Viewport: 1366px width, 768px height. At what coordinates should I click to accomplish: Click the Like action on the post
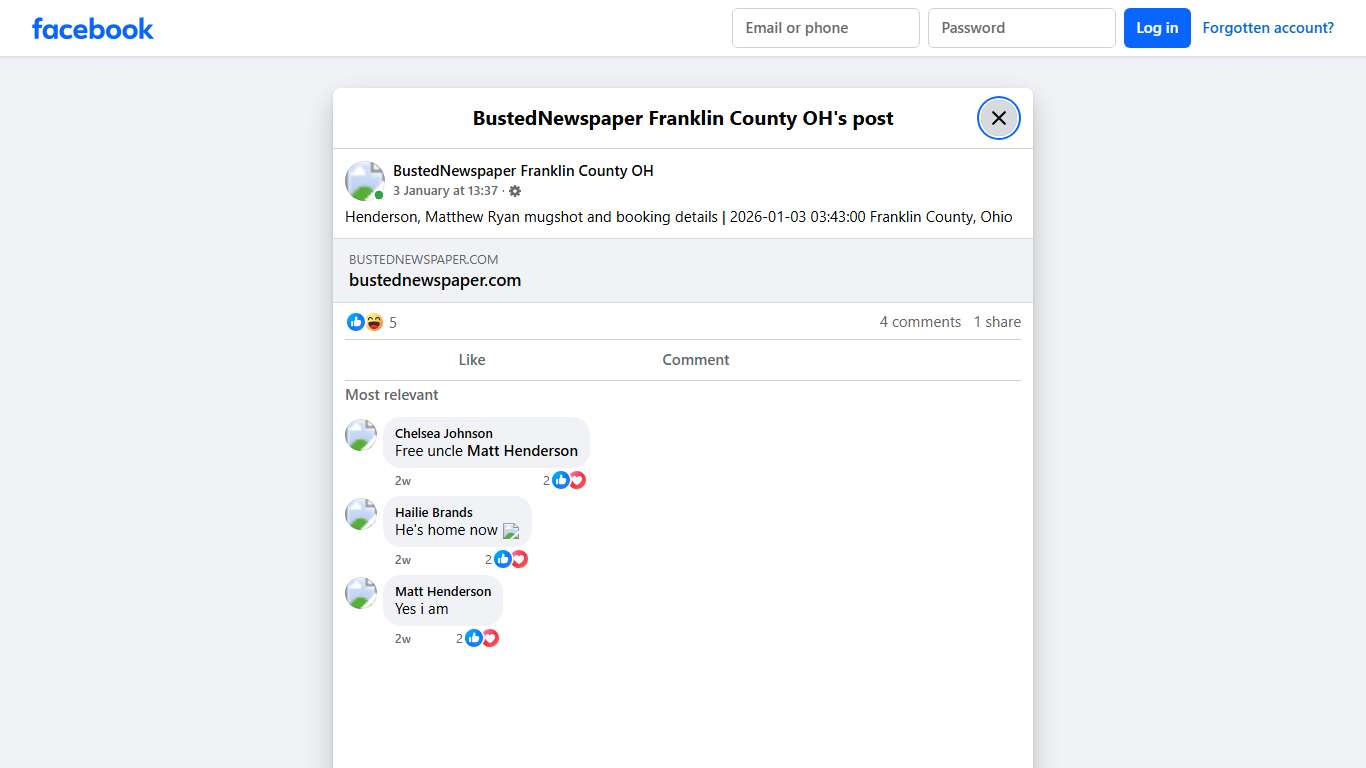click(471, 360)
